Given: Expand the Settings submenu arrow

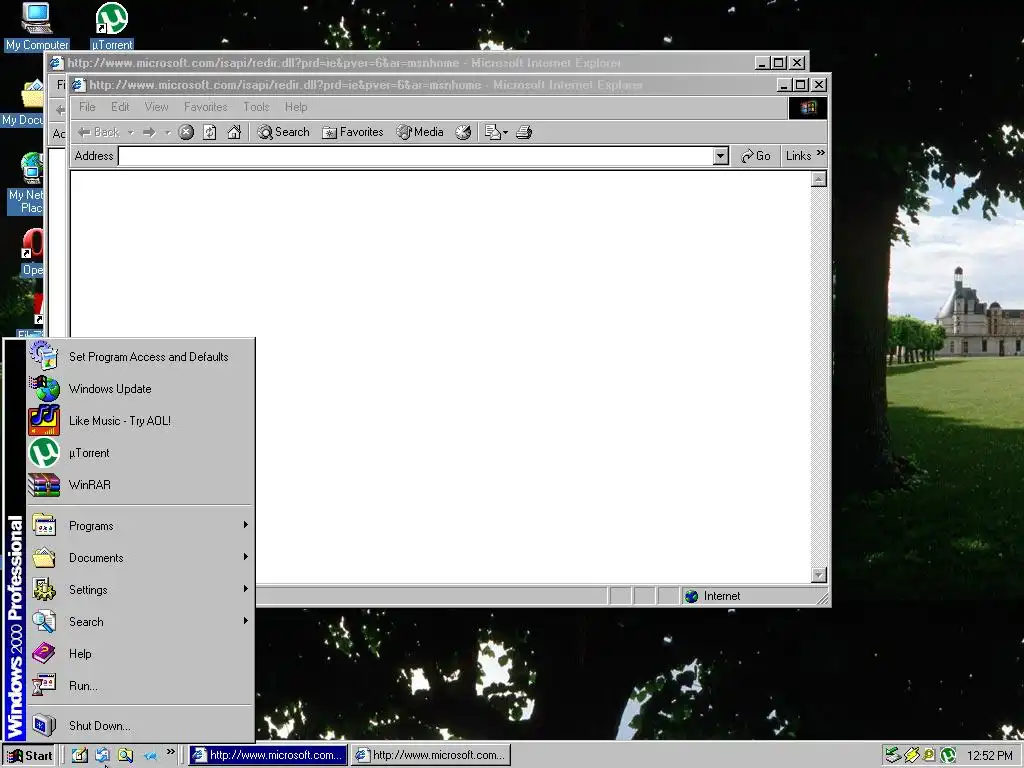Looking at the screenshot, I should point(246,589).
